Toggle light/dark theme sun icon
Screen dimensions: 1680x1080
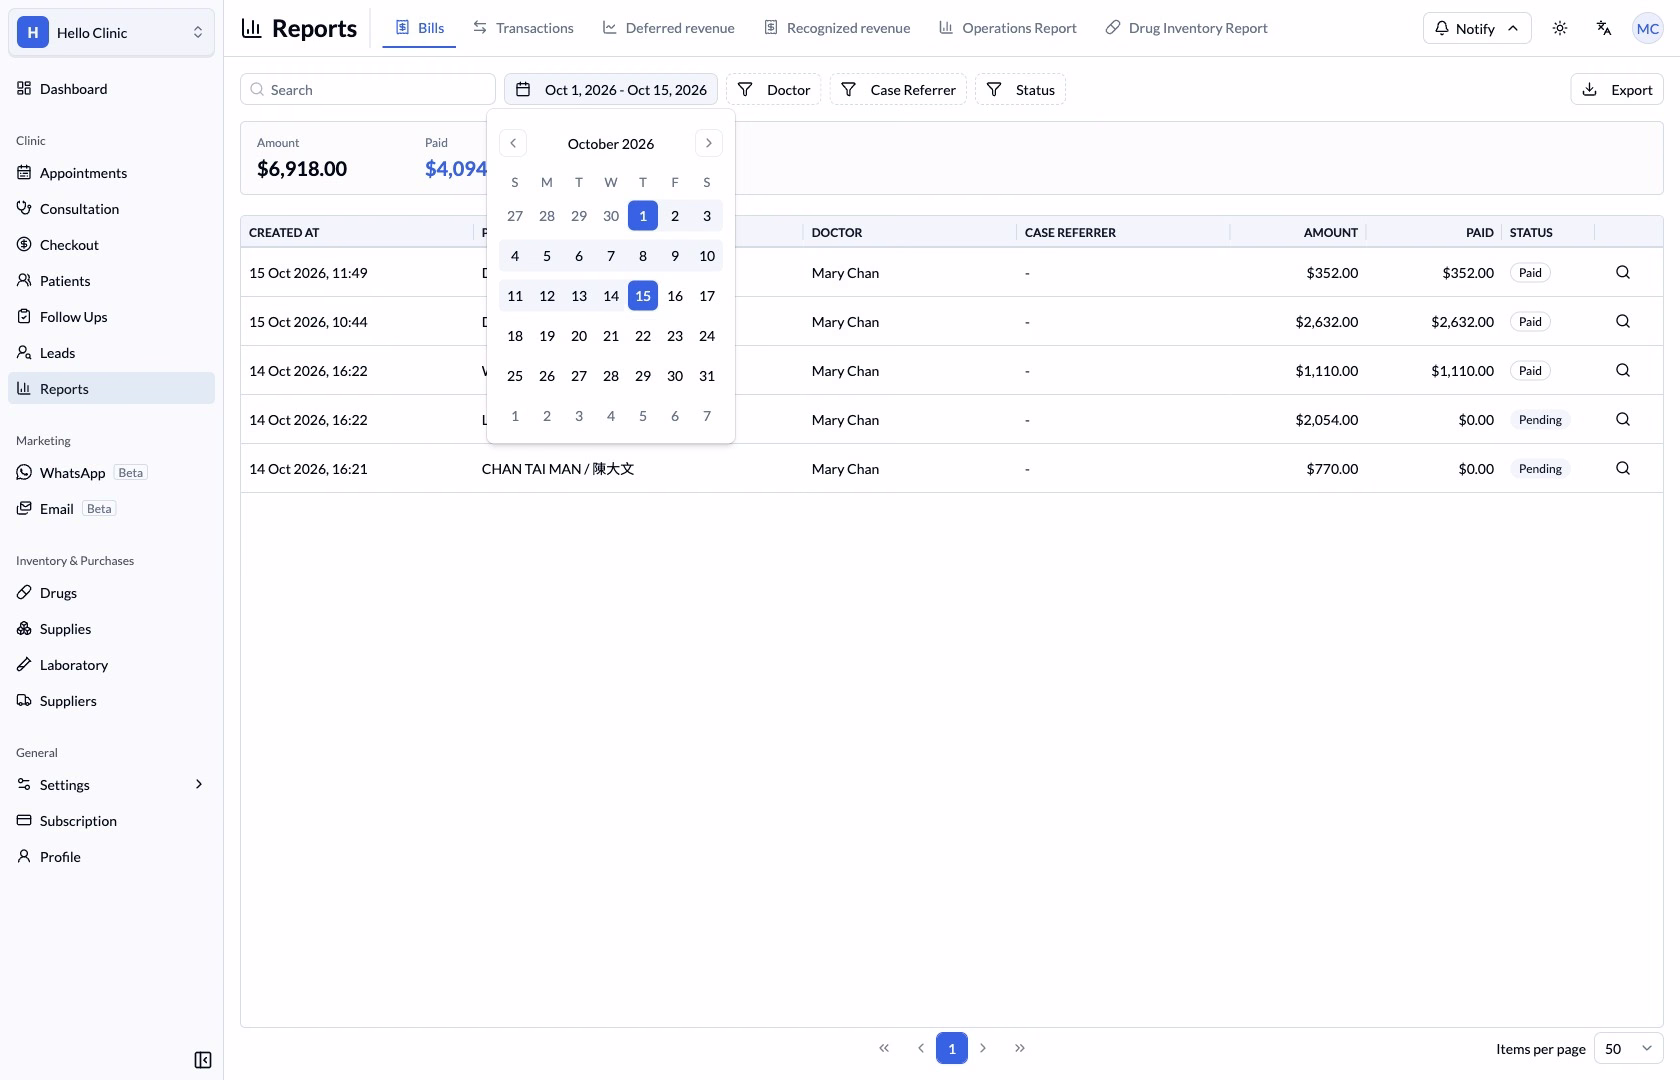click(x=1560, y=28)
